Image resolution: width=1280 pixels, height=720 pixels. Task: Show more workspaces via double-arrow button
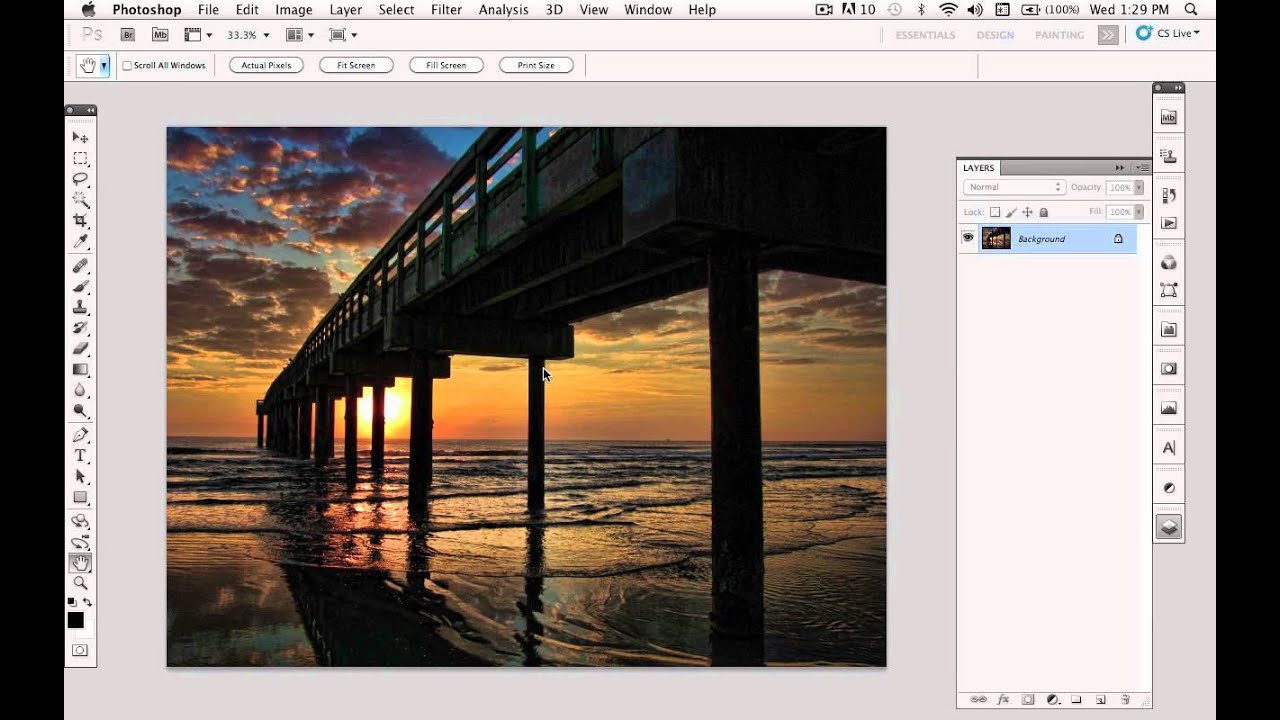1108,35
